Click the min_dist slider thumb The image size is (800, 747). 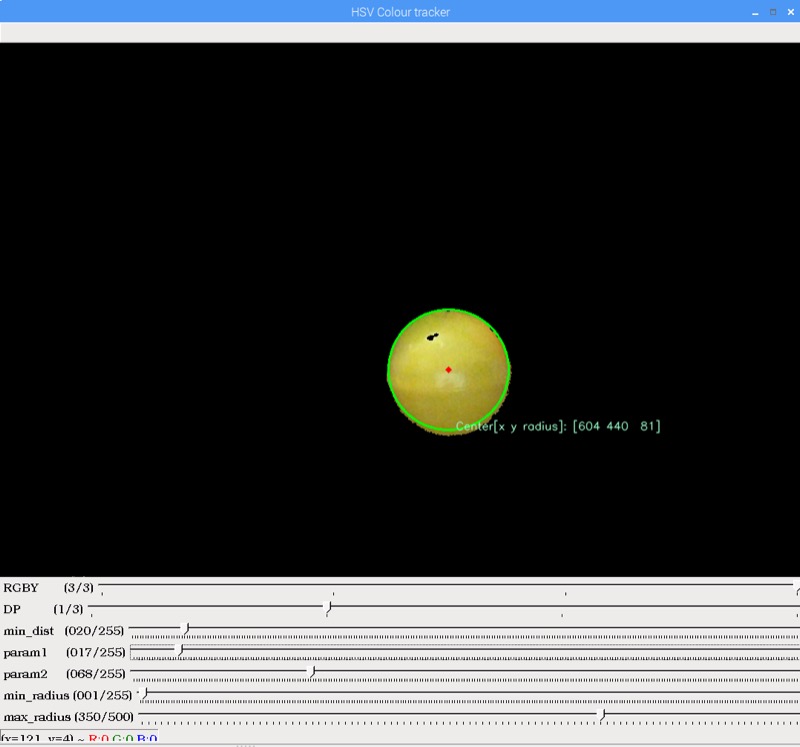point(187,630)
